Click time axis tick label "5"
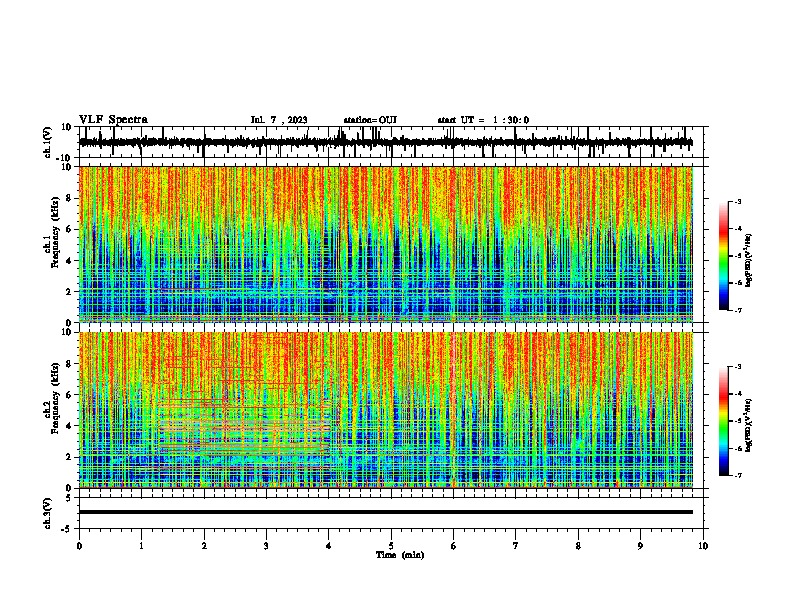Image resolution: width=792 pixels, height=612 pixels. point(391,546)
